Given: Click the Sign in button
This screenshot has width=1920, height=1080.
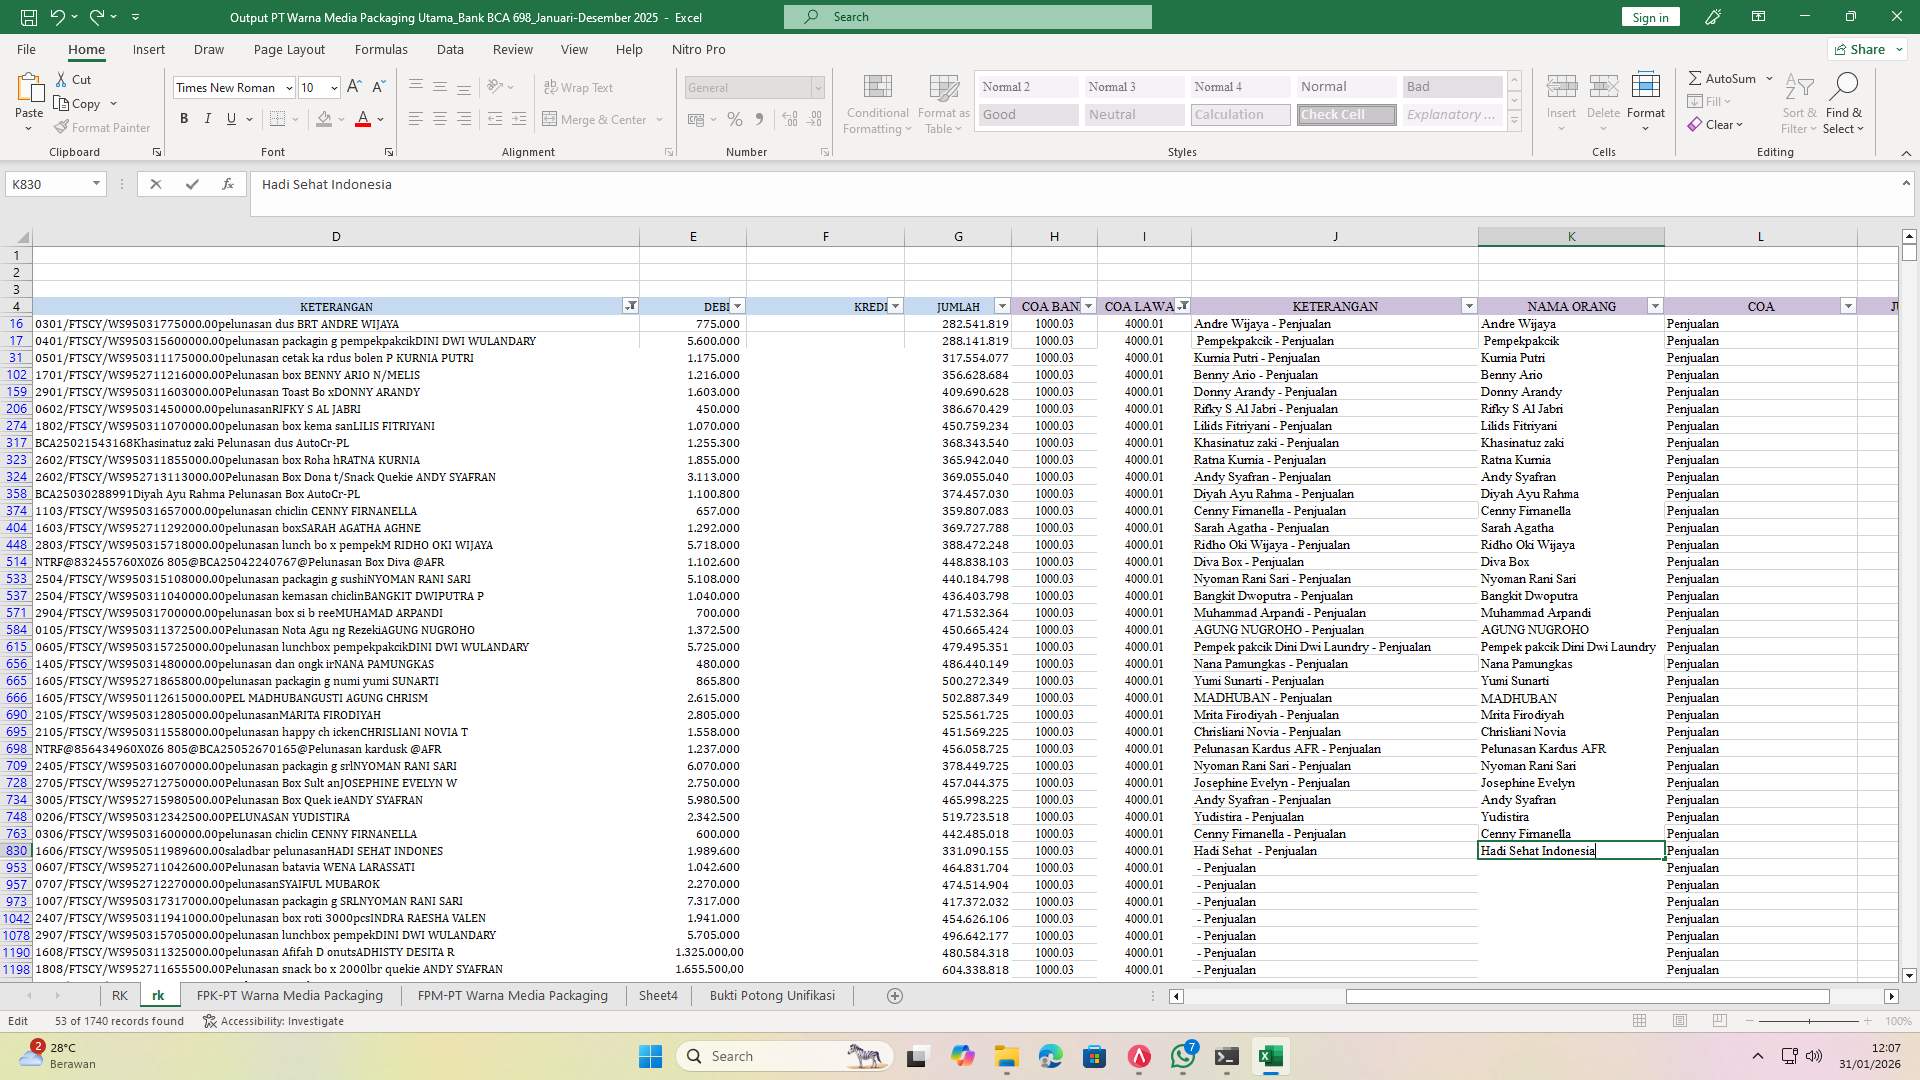Looking at the screenshot, I should pos(1649,17).
